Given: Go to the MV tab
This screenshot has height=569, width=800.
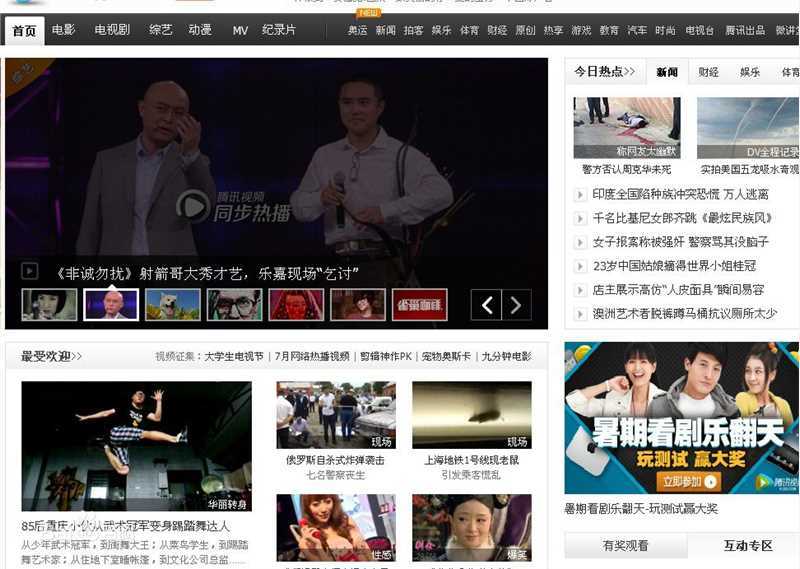Looking at the screenshot, I should point(240,30).
